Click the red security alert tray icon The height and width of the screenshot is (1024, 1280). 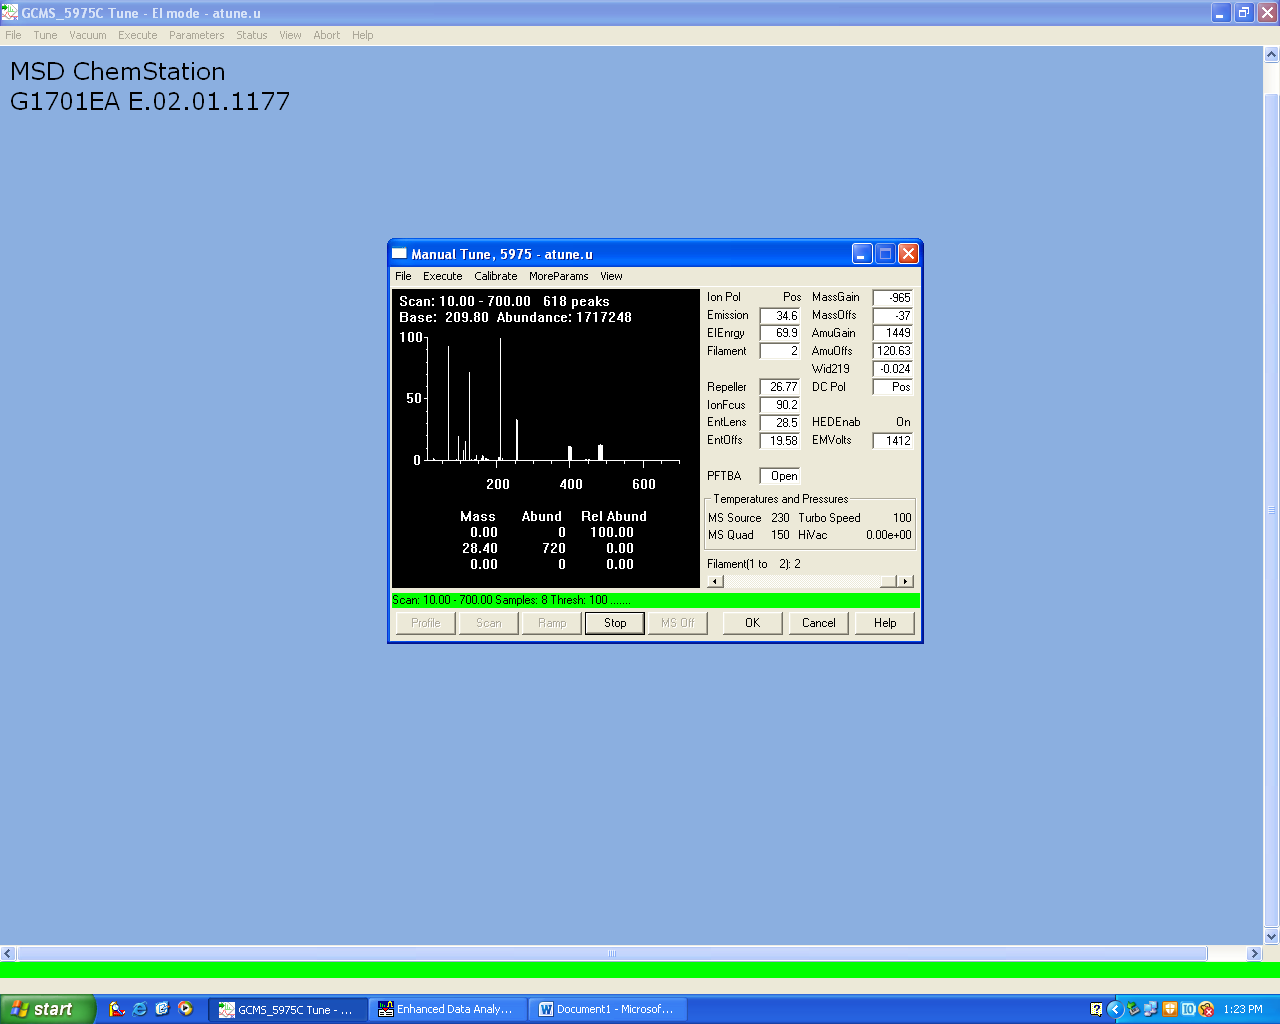point(1206,1009)
